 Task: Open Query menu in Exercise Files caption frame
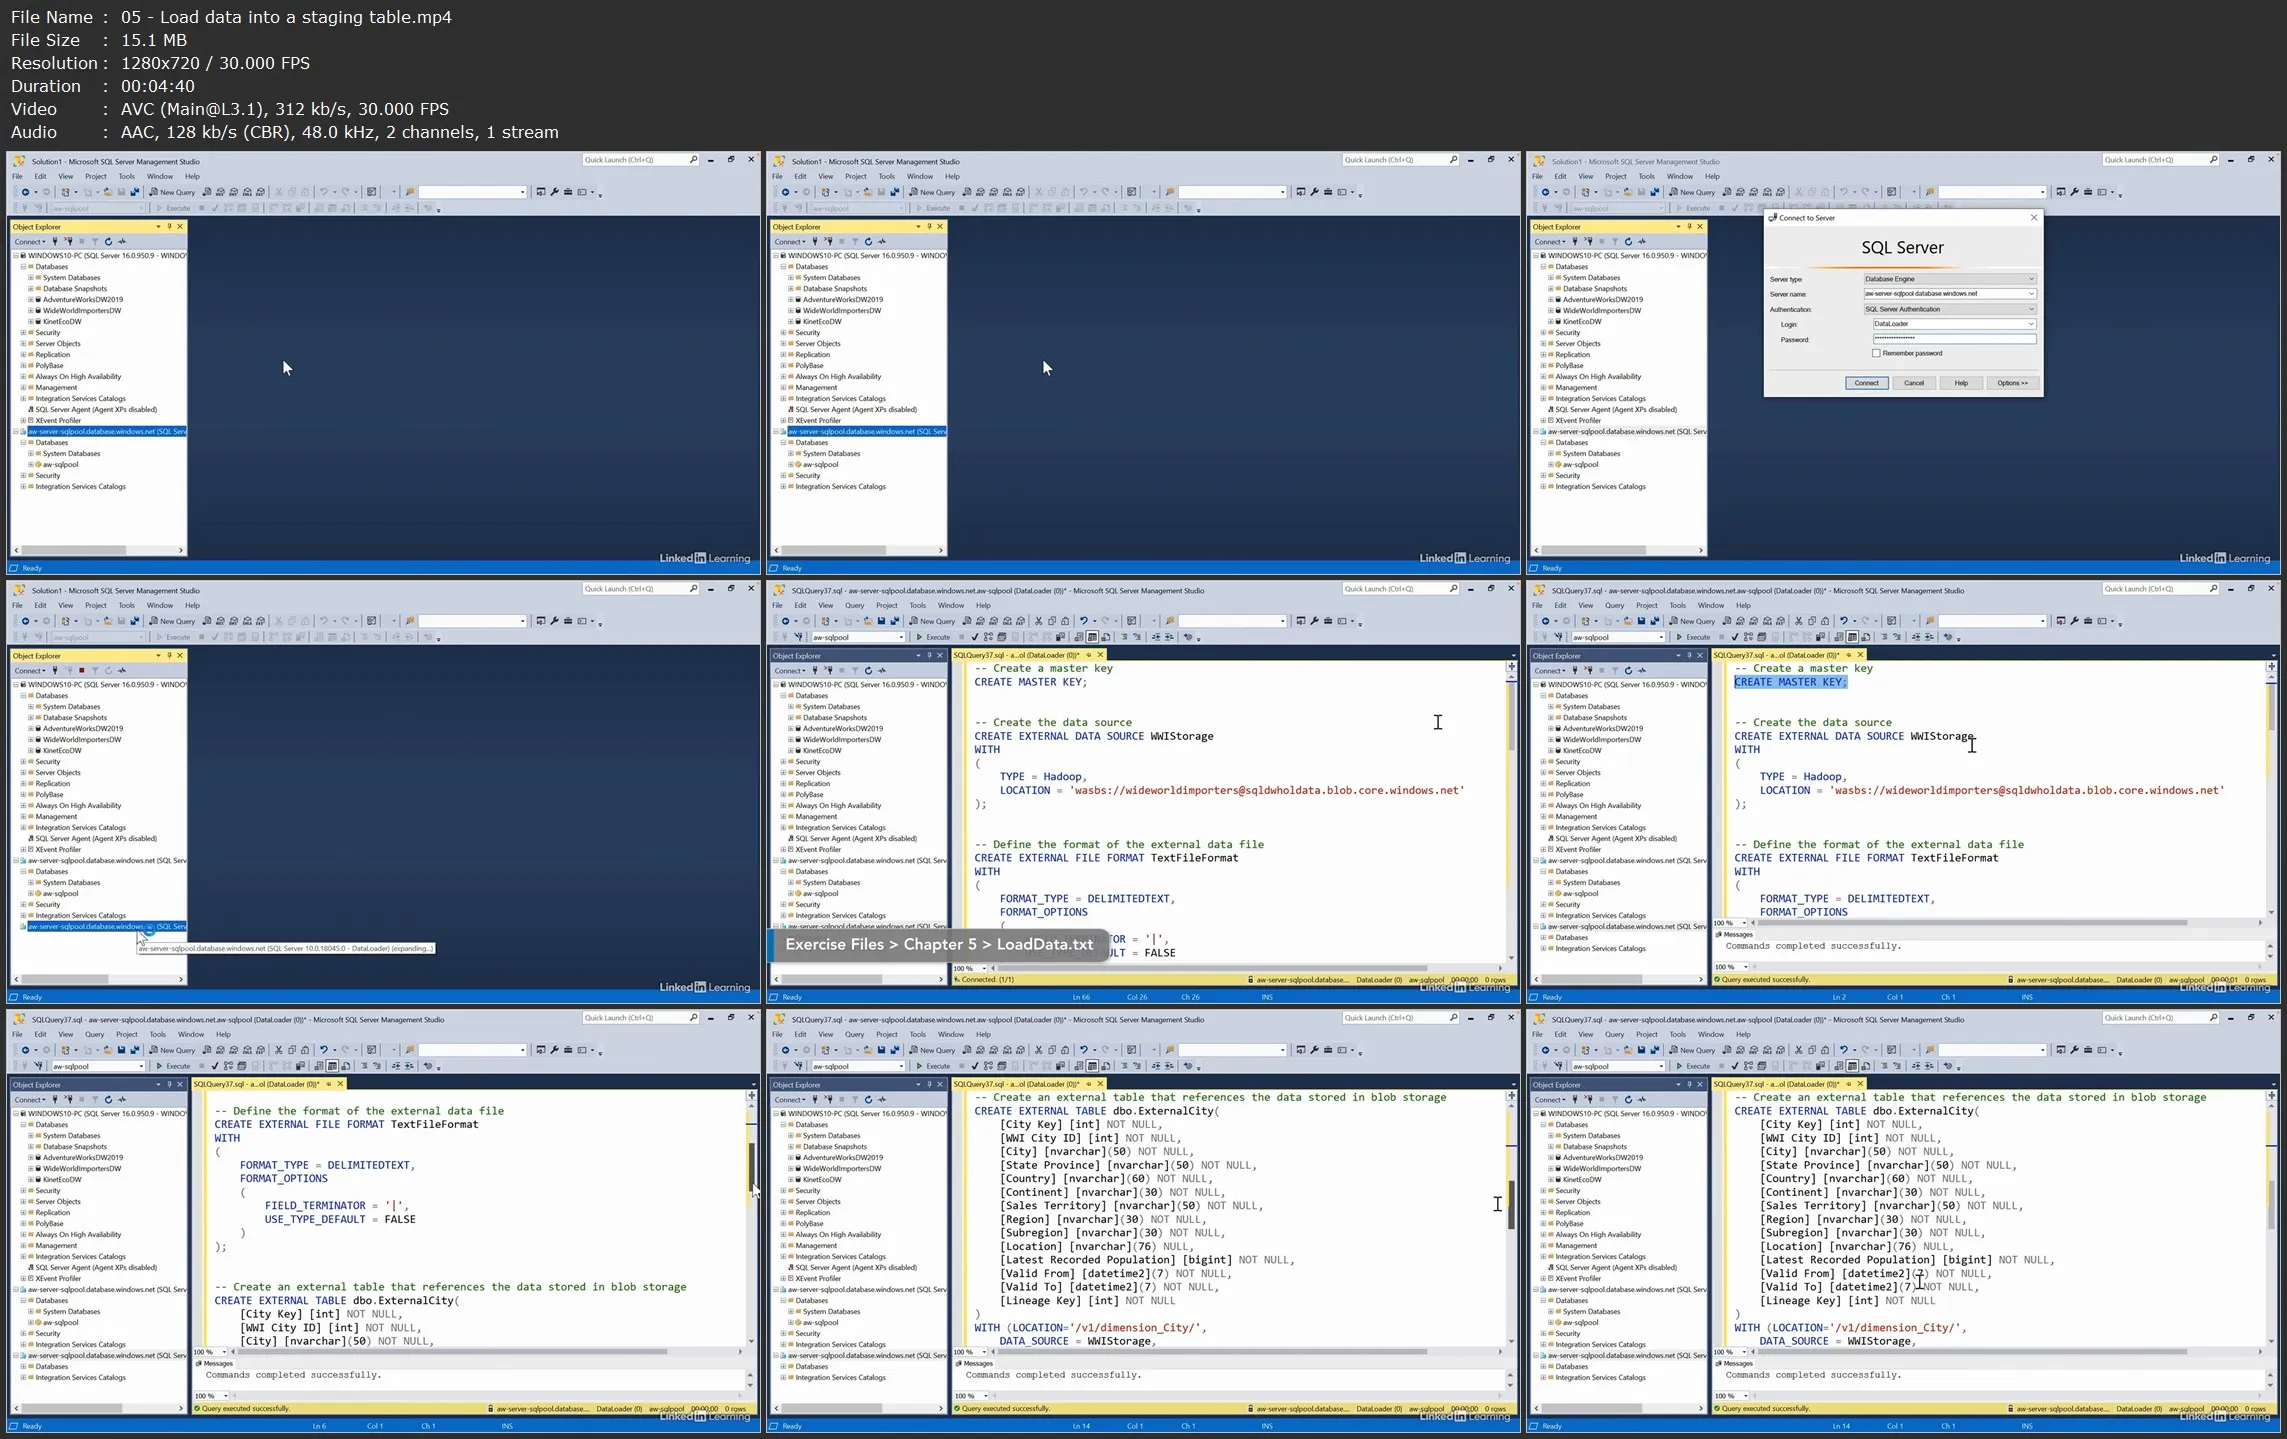[x=854, y=605]
